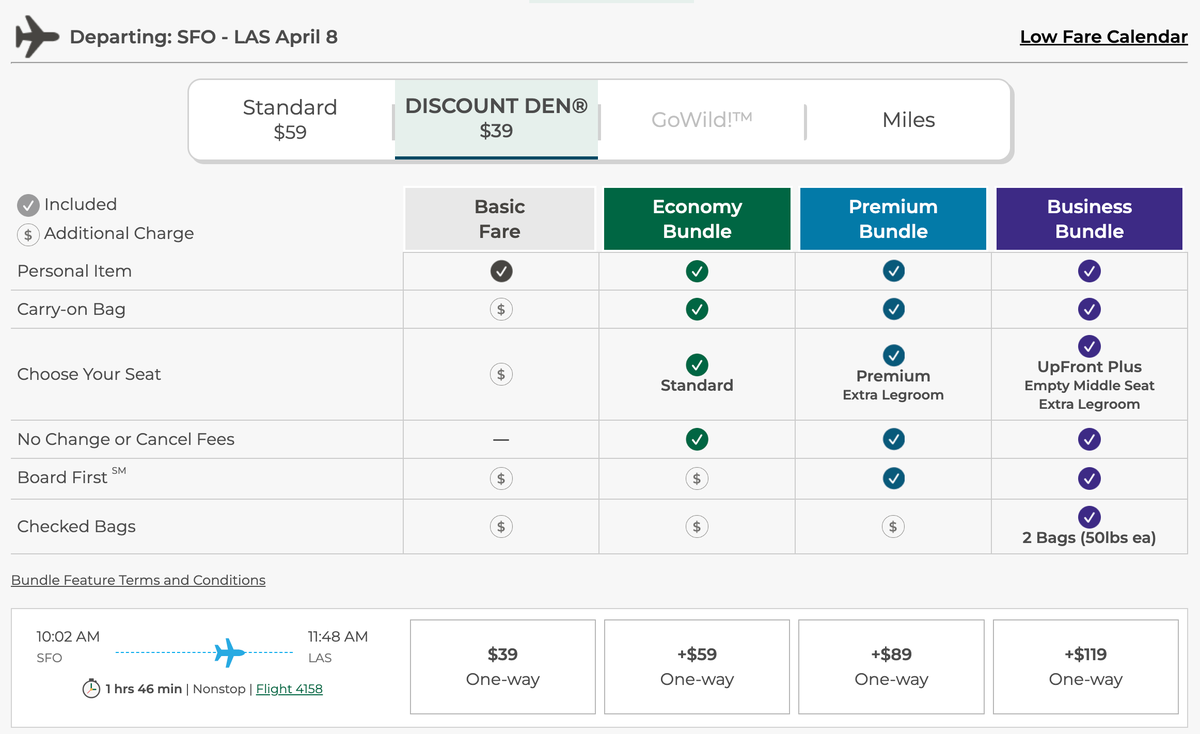Select the $39 One-way Basic Fare

[x=502, y=666]
